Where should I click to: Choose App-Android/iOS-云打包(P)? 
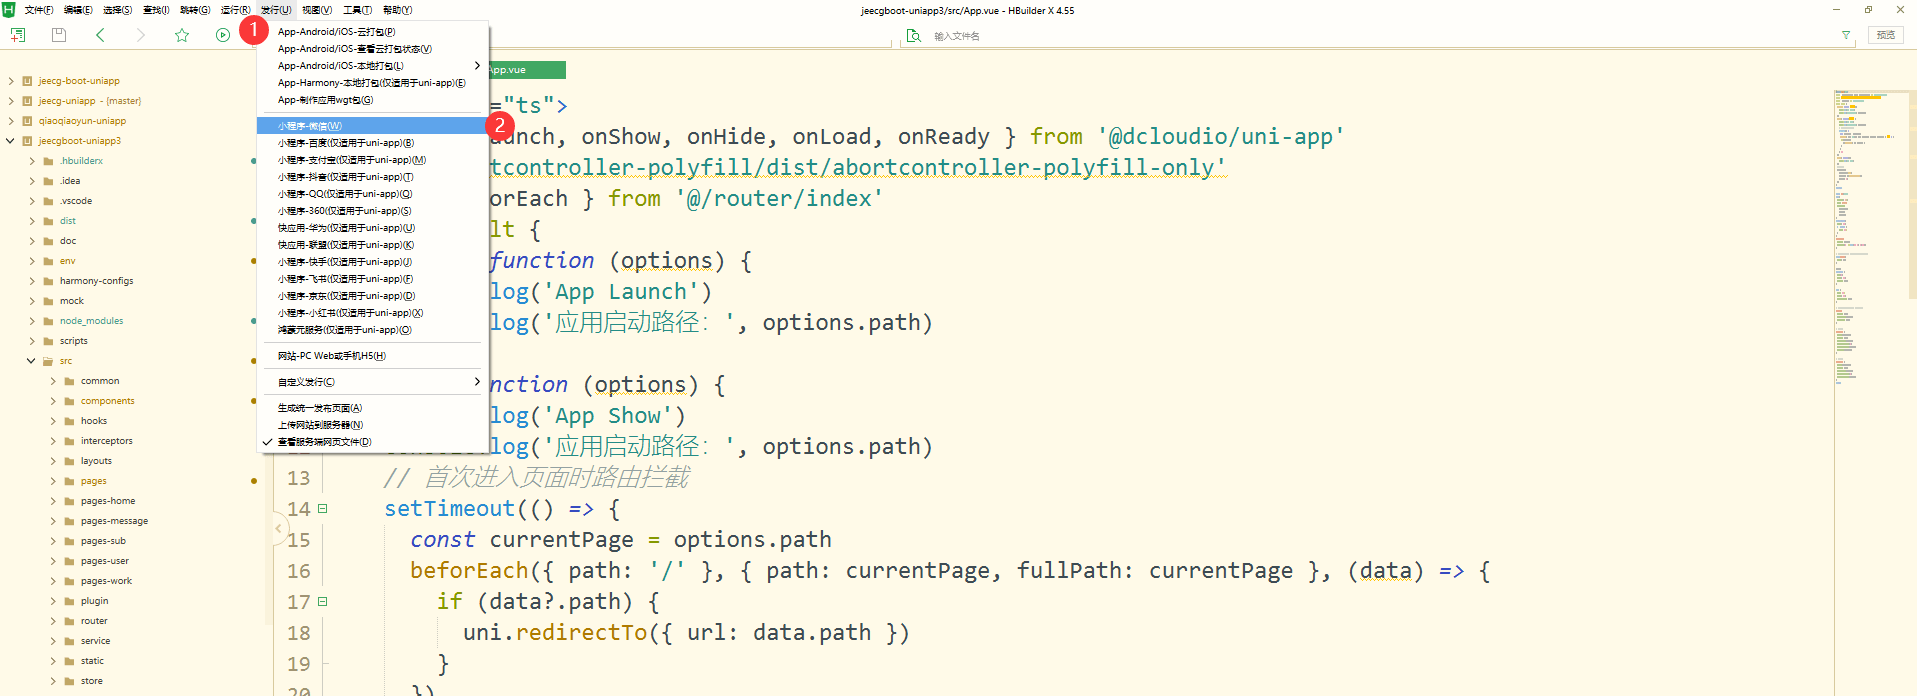click(372, 32)
